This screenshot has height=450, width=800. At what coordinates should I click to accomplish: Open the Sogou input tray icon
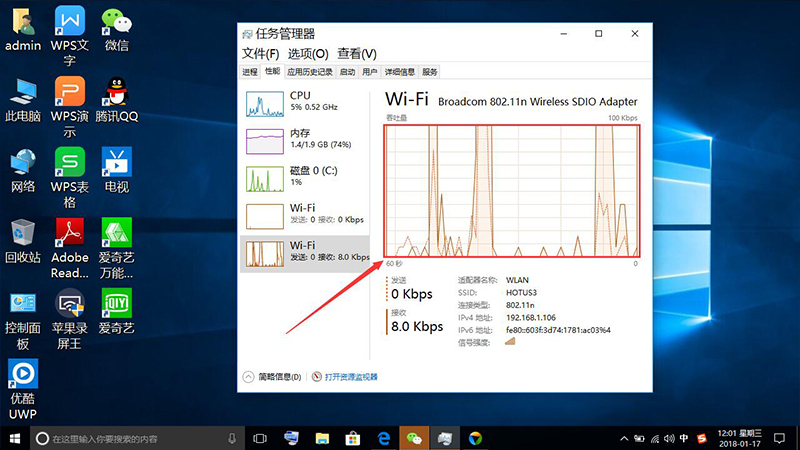[x=702, y=438]
